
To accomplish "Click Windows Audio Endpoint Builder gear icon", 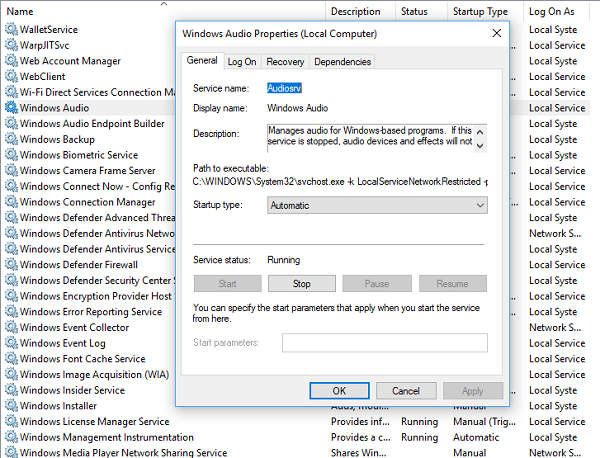I will [11, 124].
